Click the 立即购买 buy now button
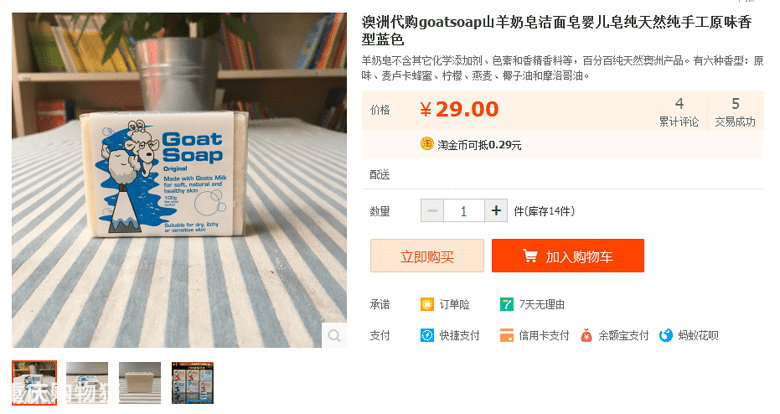780x414 pixels. pyautogui.click(x=427, y=256)
